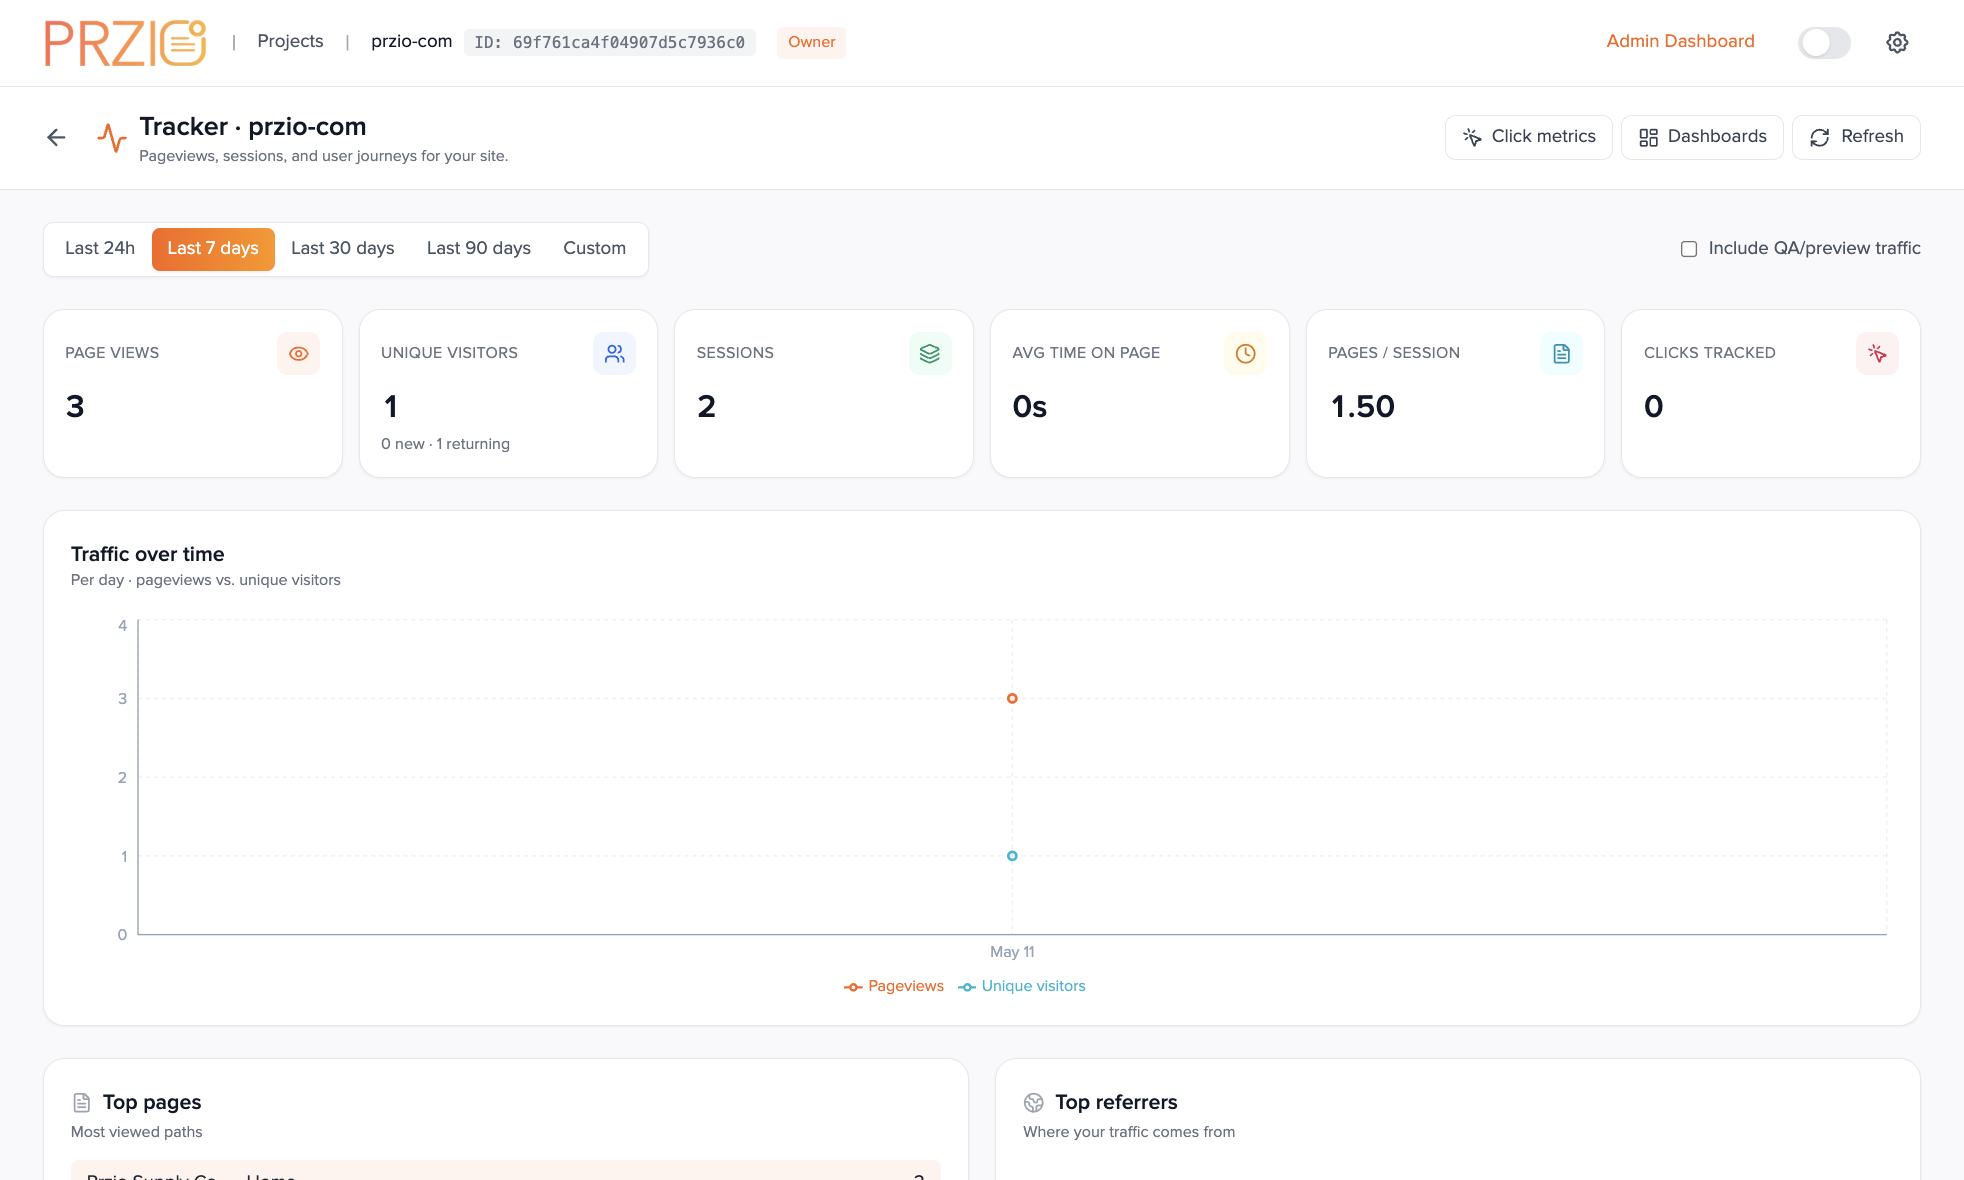Open Click metrics
This screenshot has height=1180, width=1964.
tap(1529, 137)
